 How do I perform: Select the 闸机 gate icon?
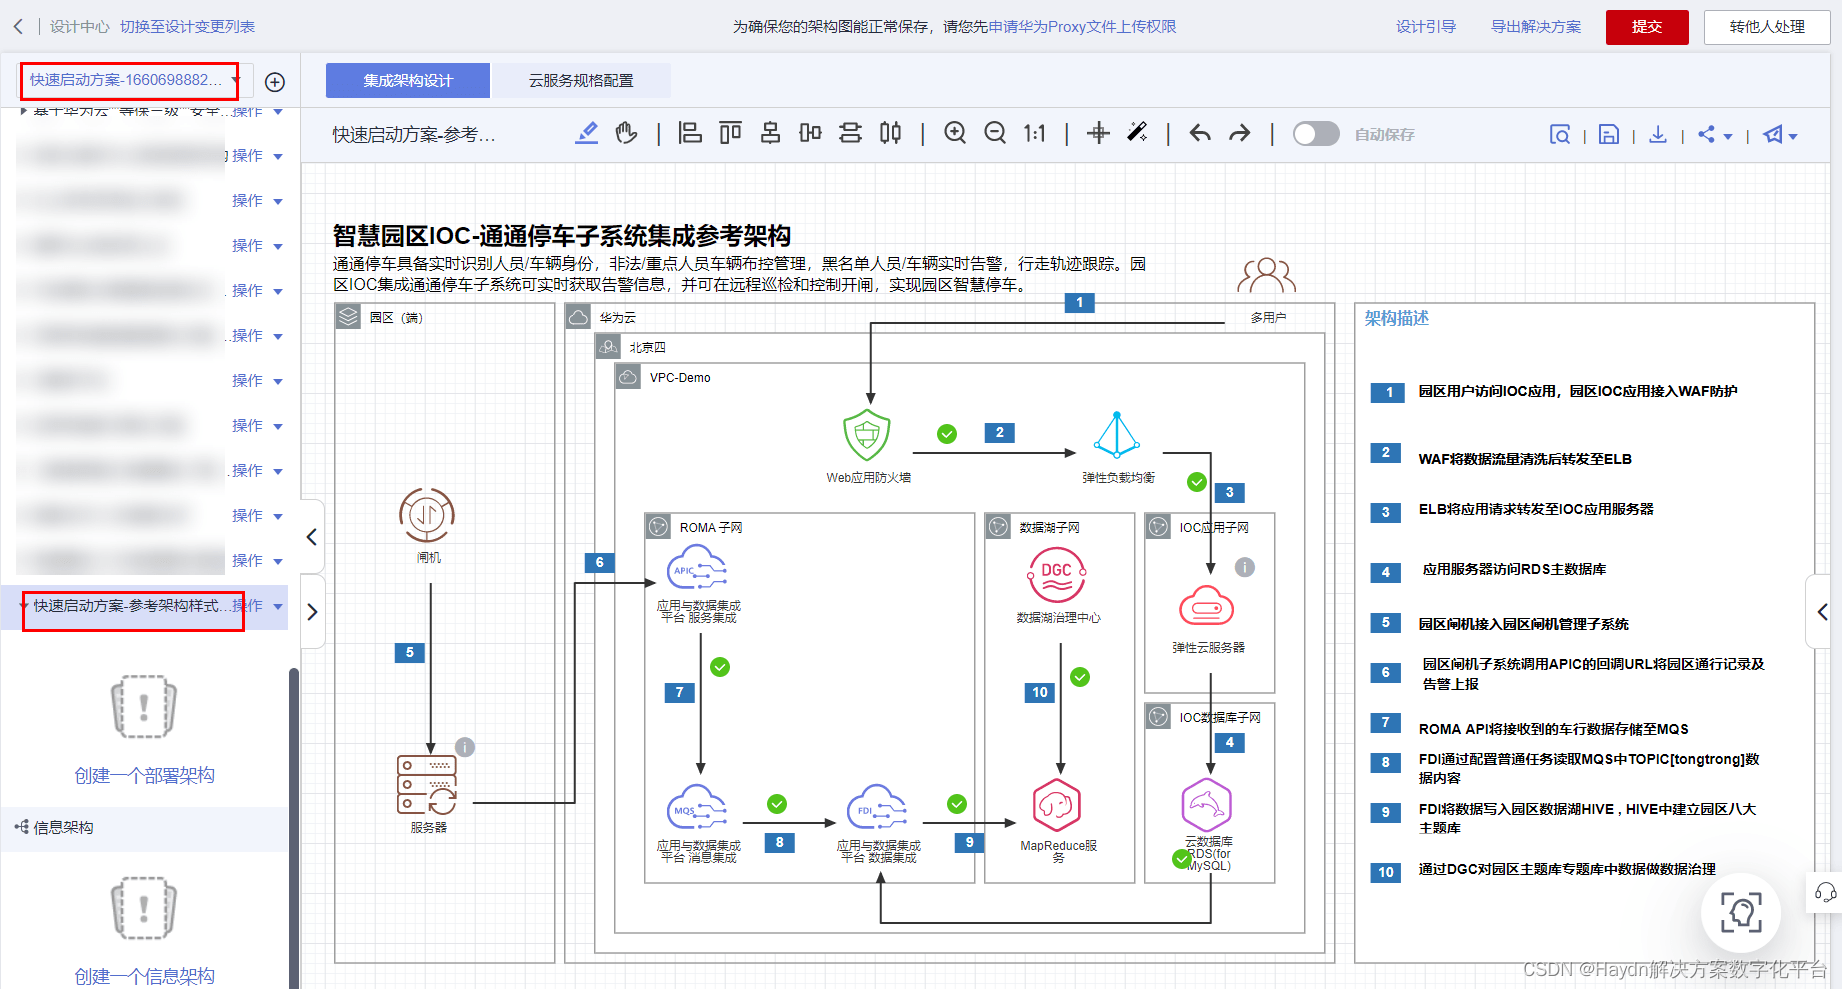point(427,515)
